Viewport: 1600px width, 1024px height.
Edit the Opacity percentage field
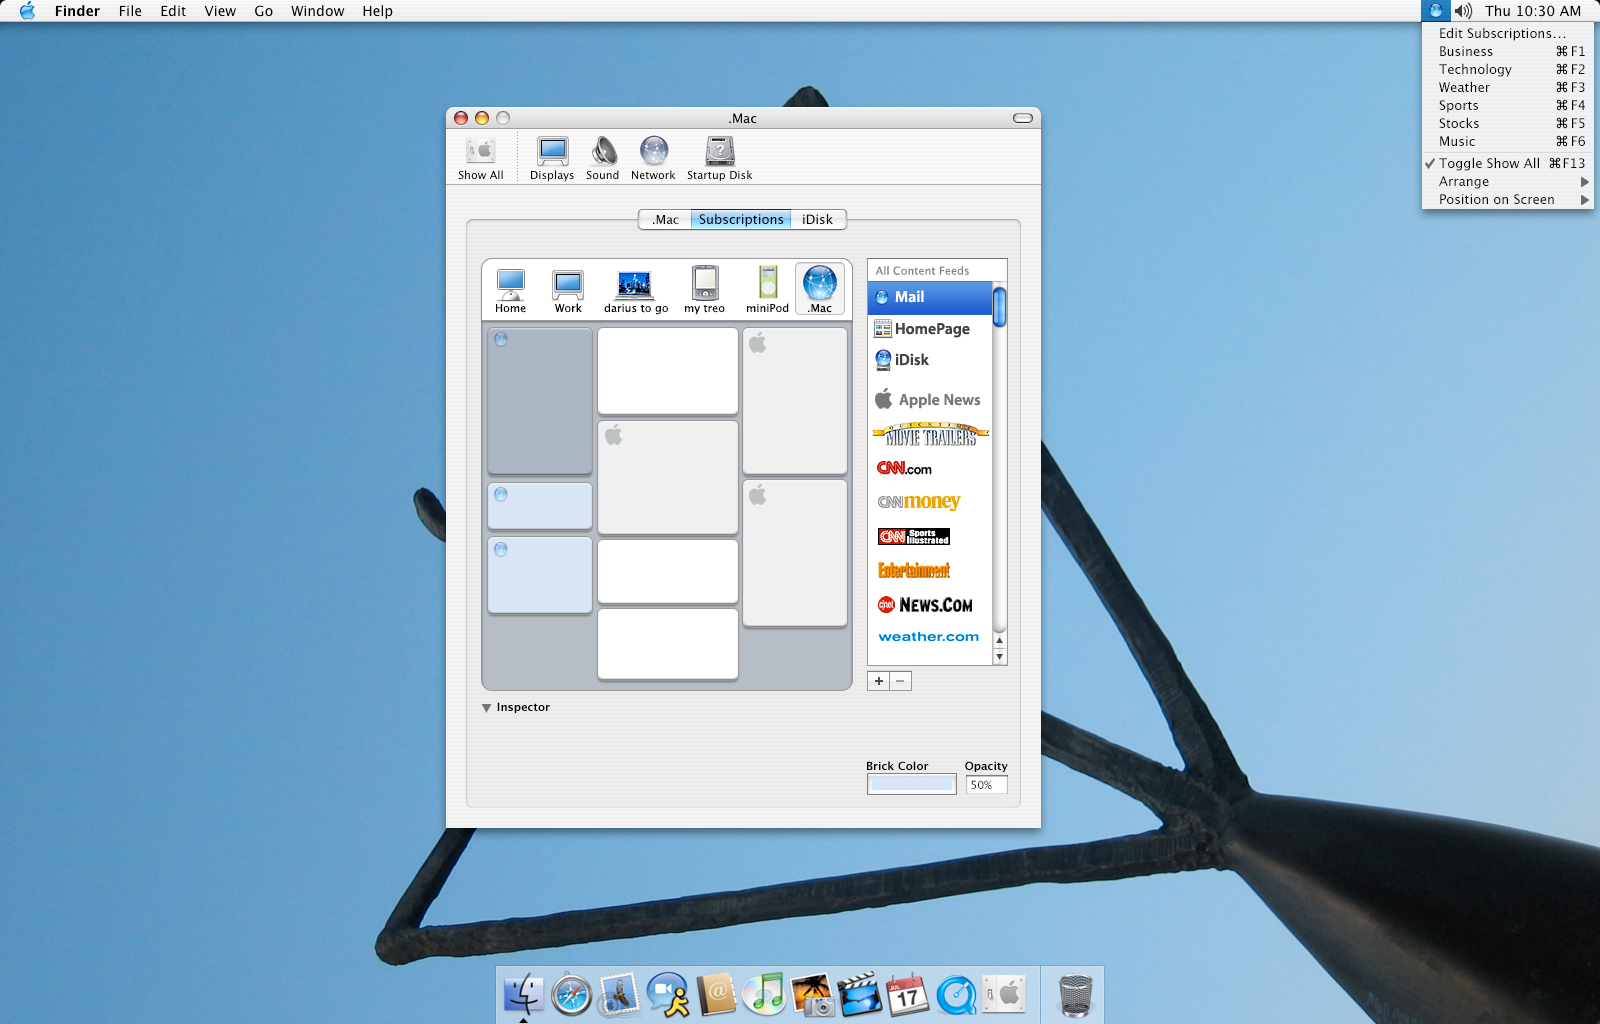[985, 784]
